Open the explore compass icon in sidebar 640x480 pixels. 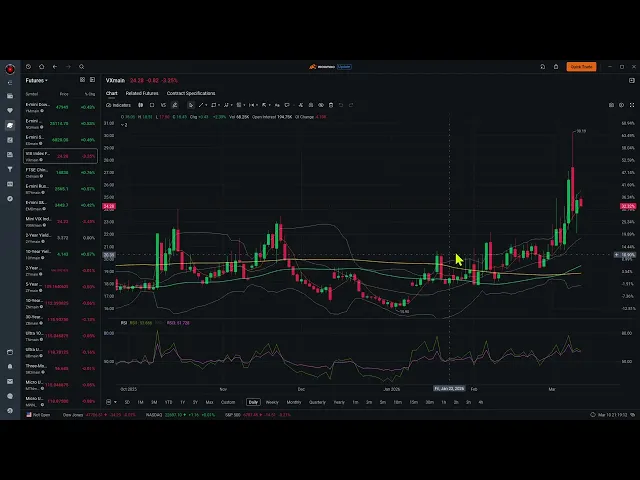[x=10, y=199]
